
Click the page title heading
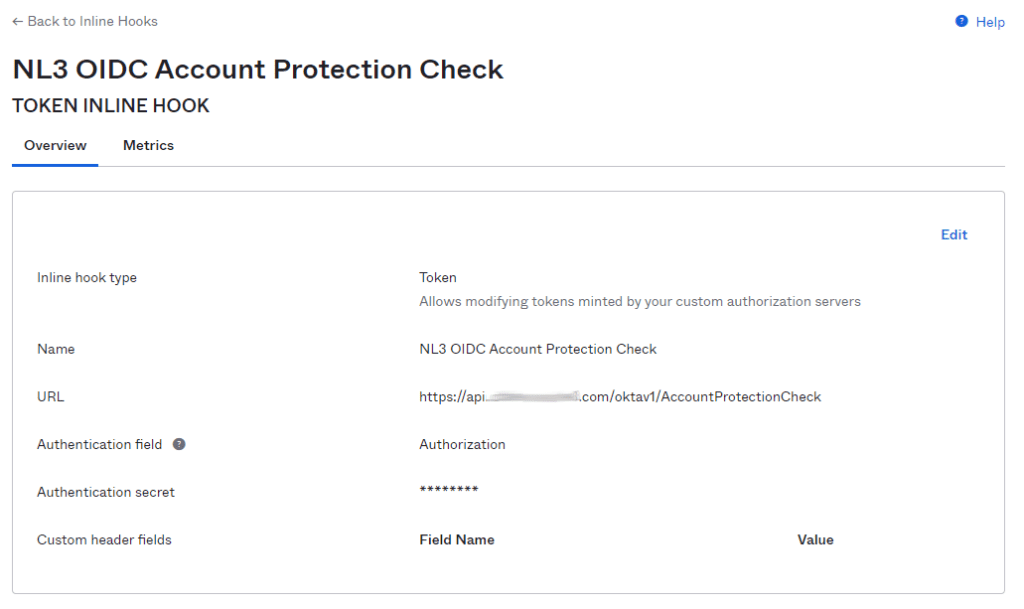257,69
